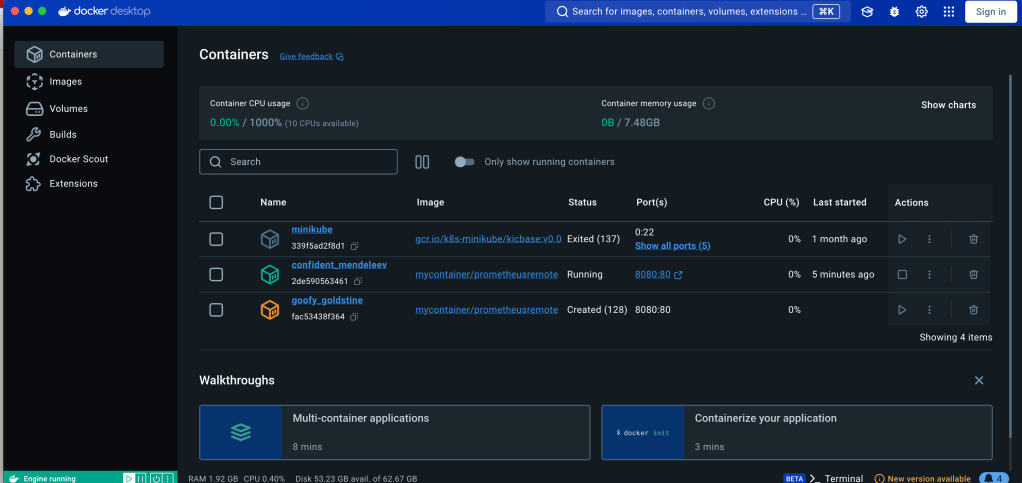1022x483 pixels.
Task: Pause Docker engine in footer
Action: click(x=140, y=478)
